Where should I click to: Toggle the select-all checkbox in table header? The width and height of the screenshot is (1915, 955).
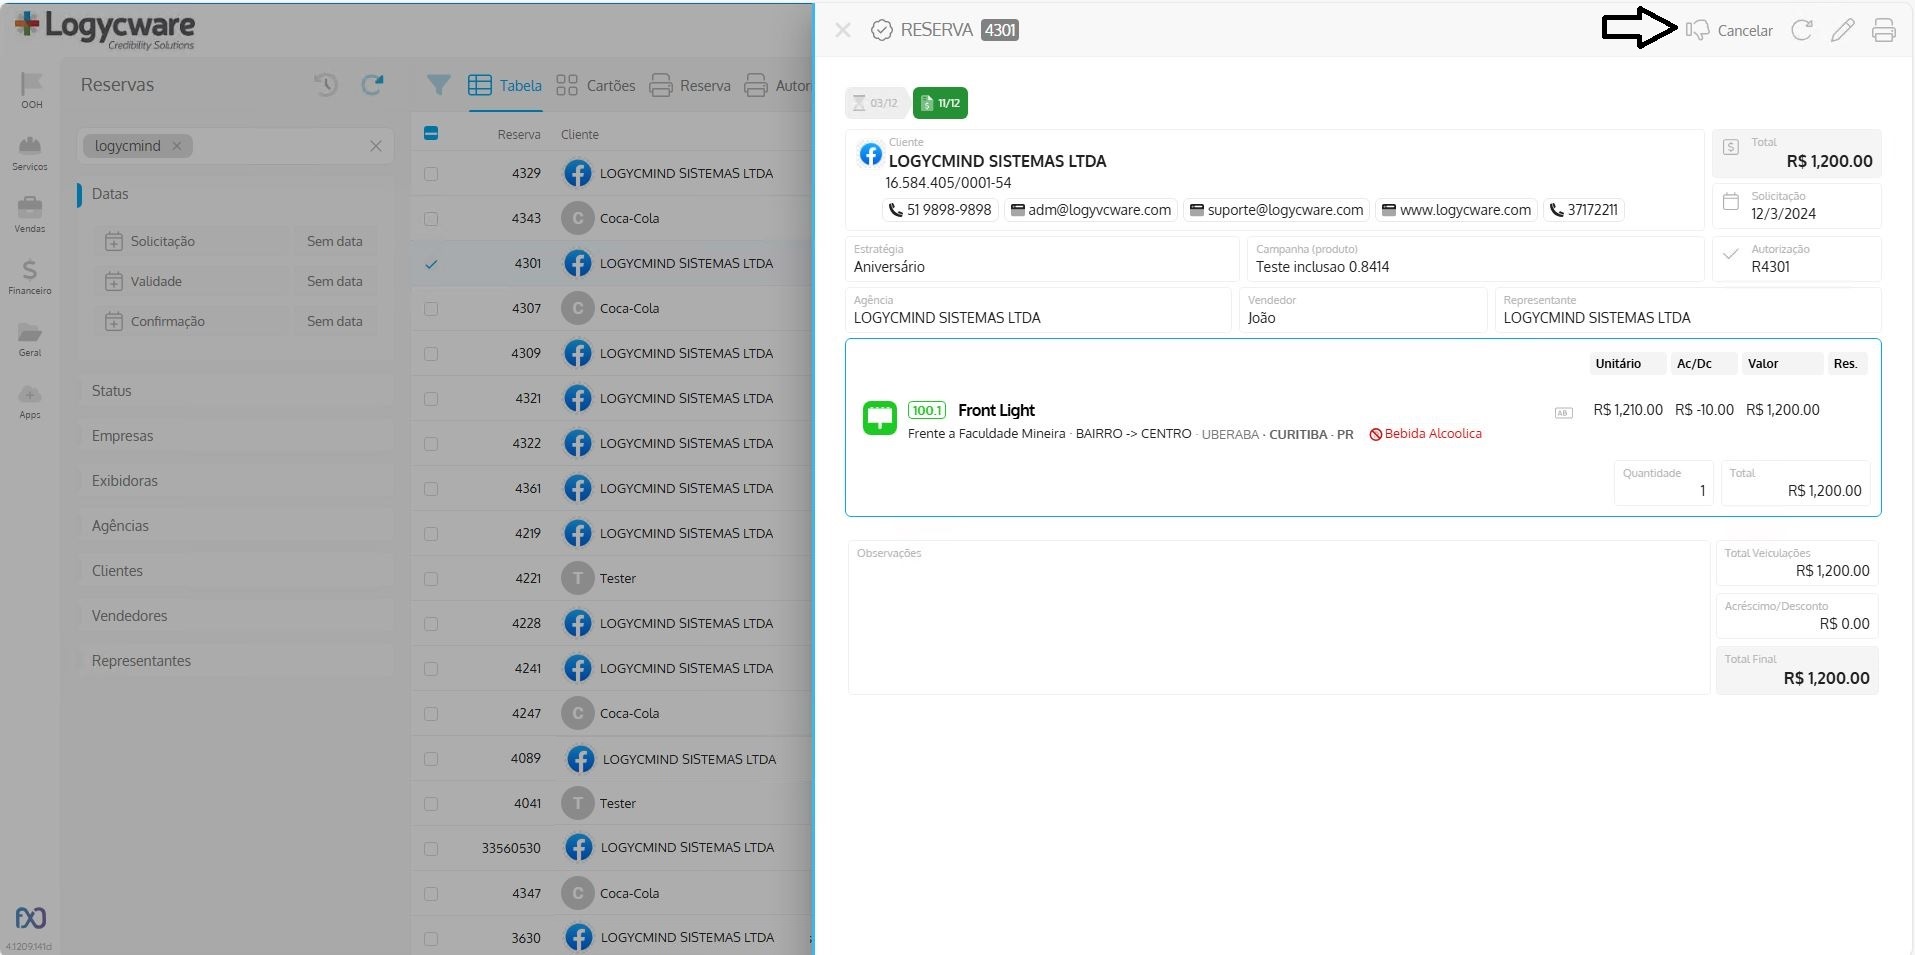coord(431,133)
